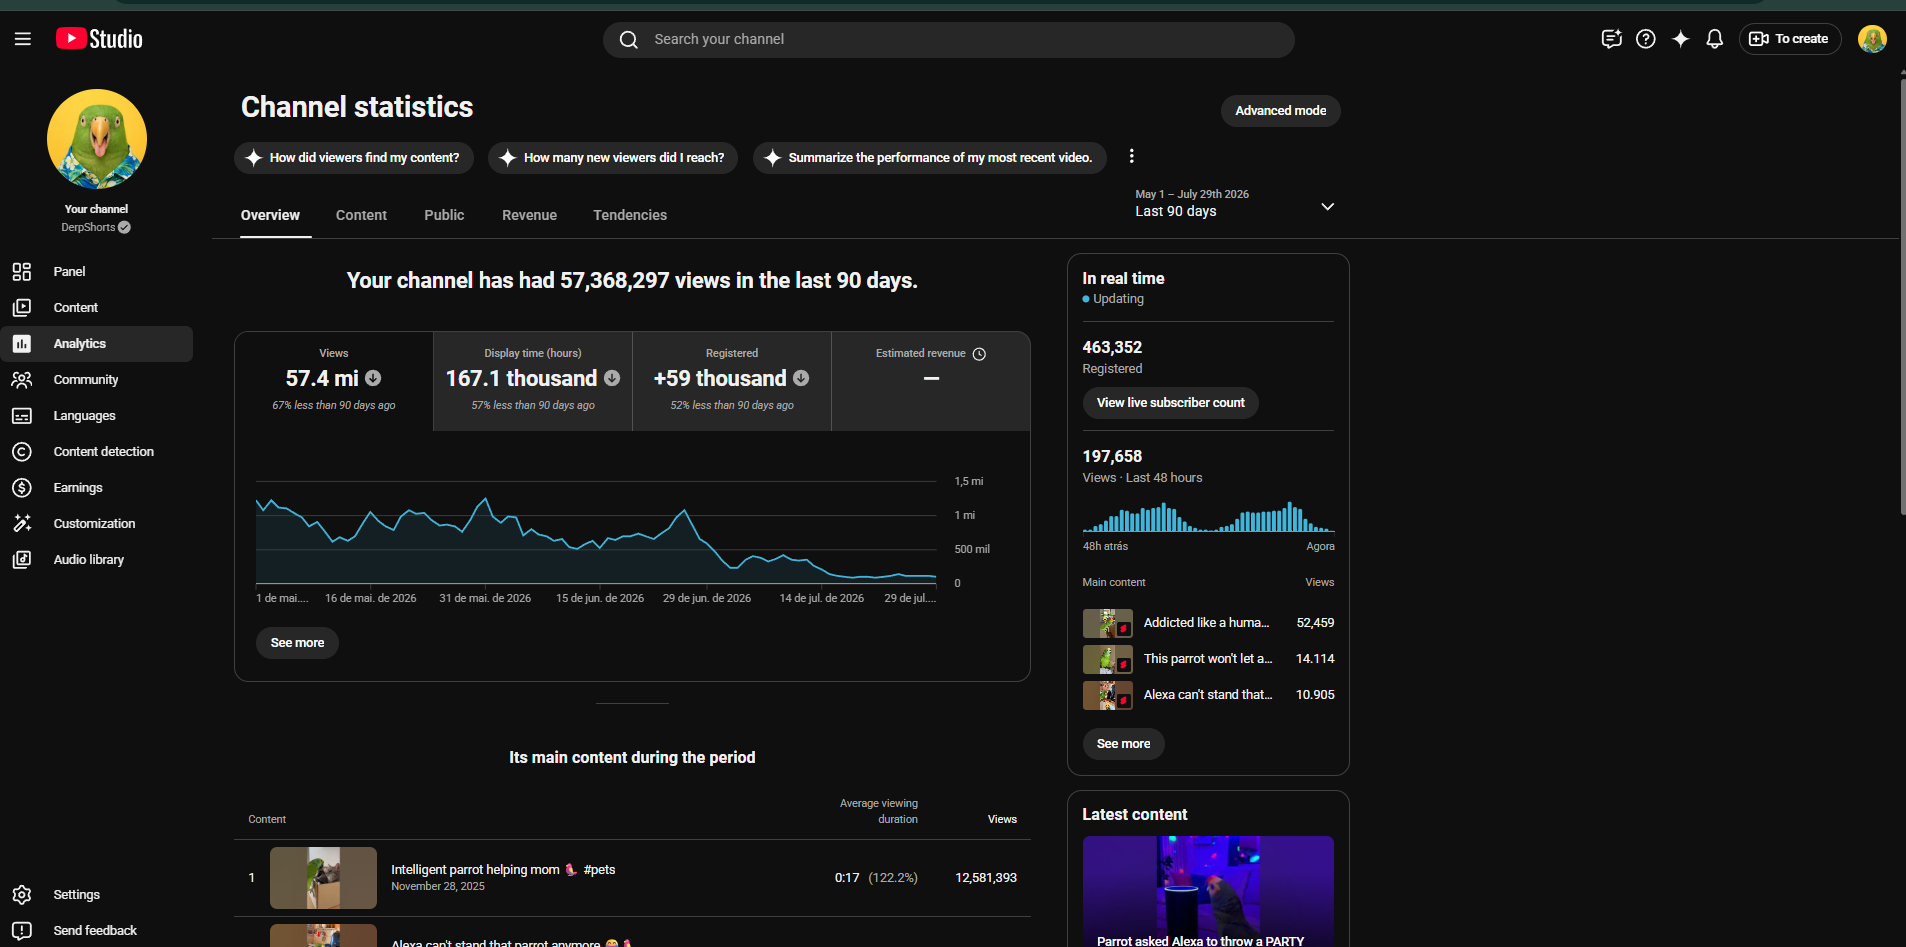The width and height of the screenshot is (1906, 947).
Task: Select the Registered metric card
Action: tap(732, 381)
